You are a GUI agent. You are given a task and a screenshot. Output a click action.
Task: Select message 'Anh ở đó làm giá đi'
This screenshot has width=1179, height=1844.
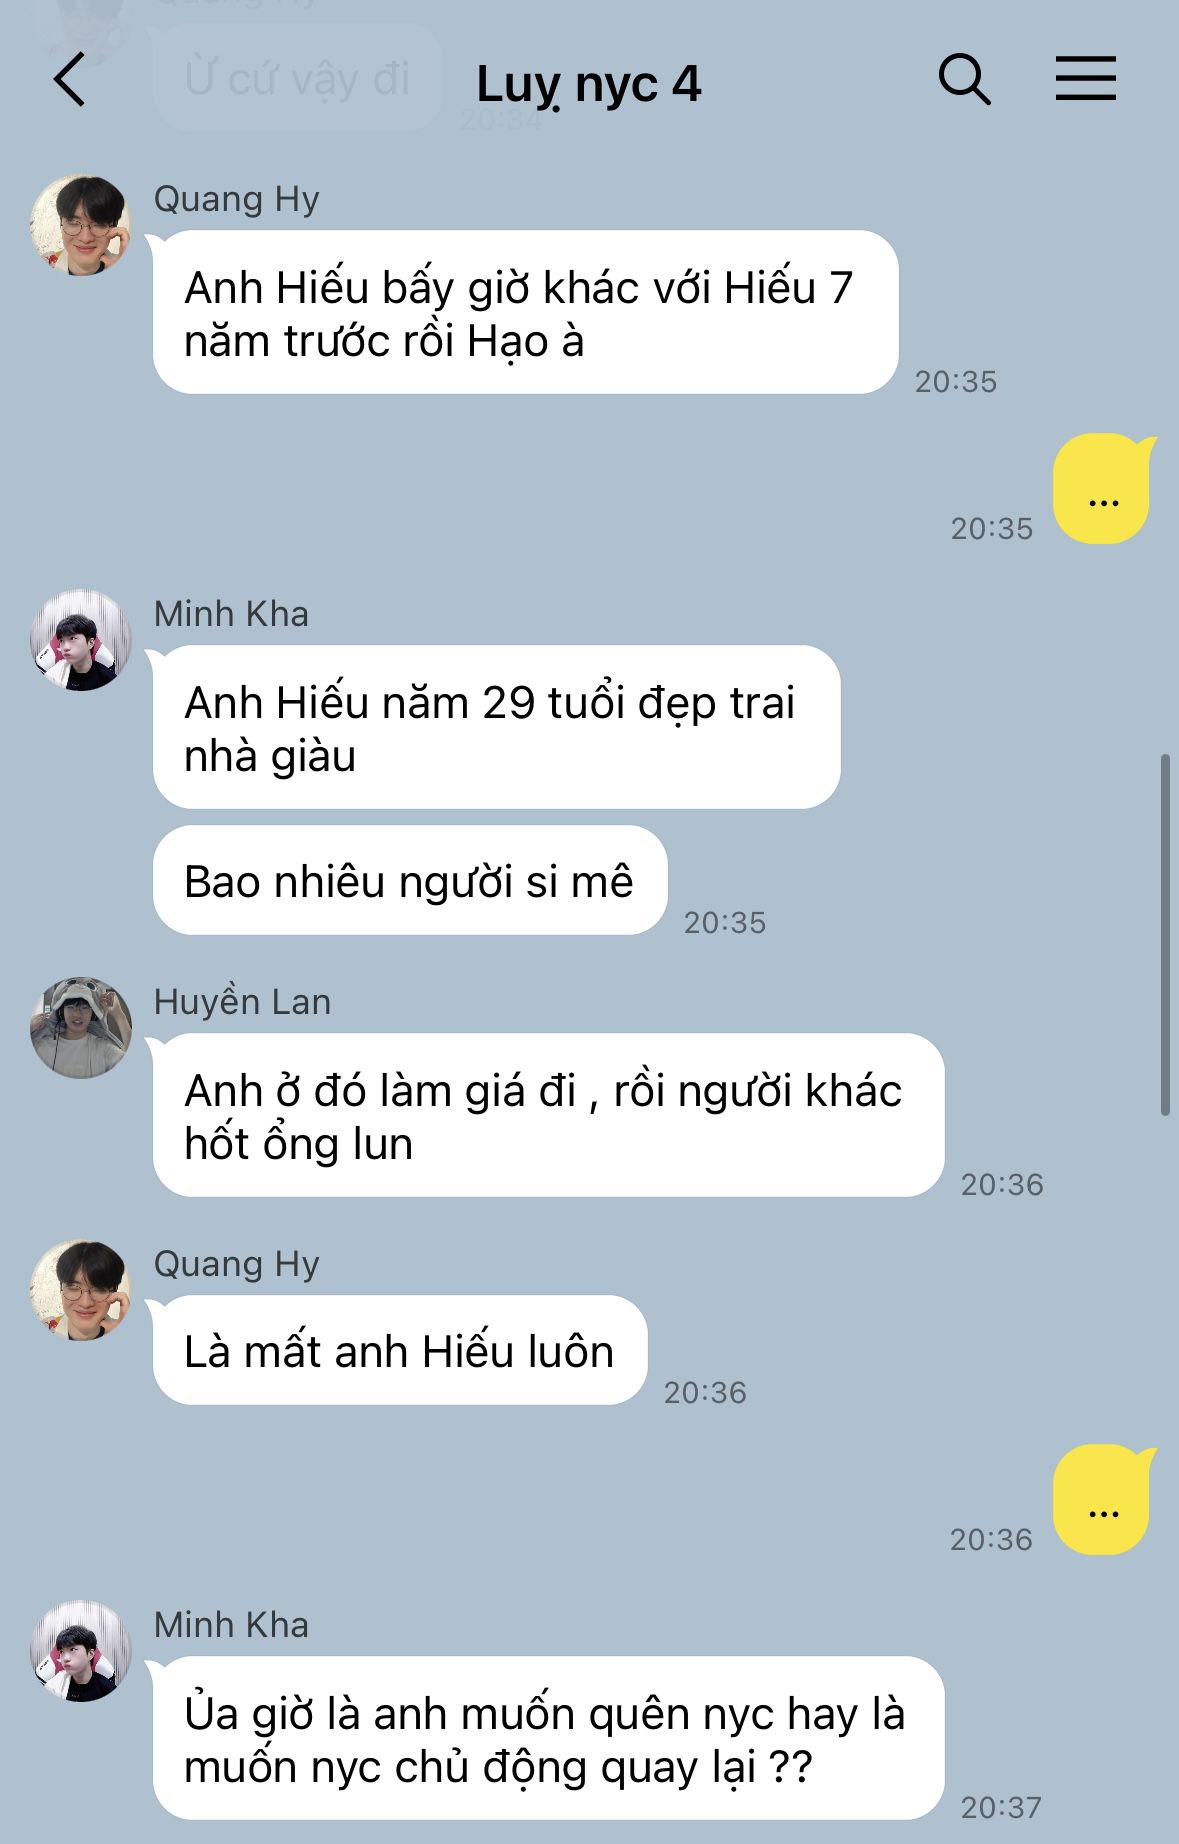pyautogui.click(x=549, y=1116)
